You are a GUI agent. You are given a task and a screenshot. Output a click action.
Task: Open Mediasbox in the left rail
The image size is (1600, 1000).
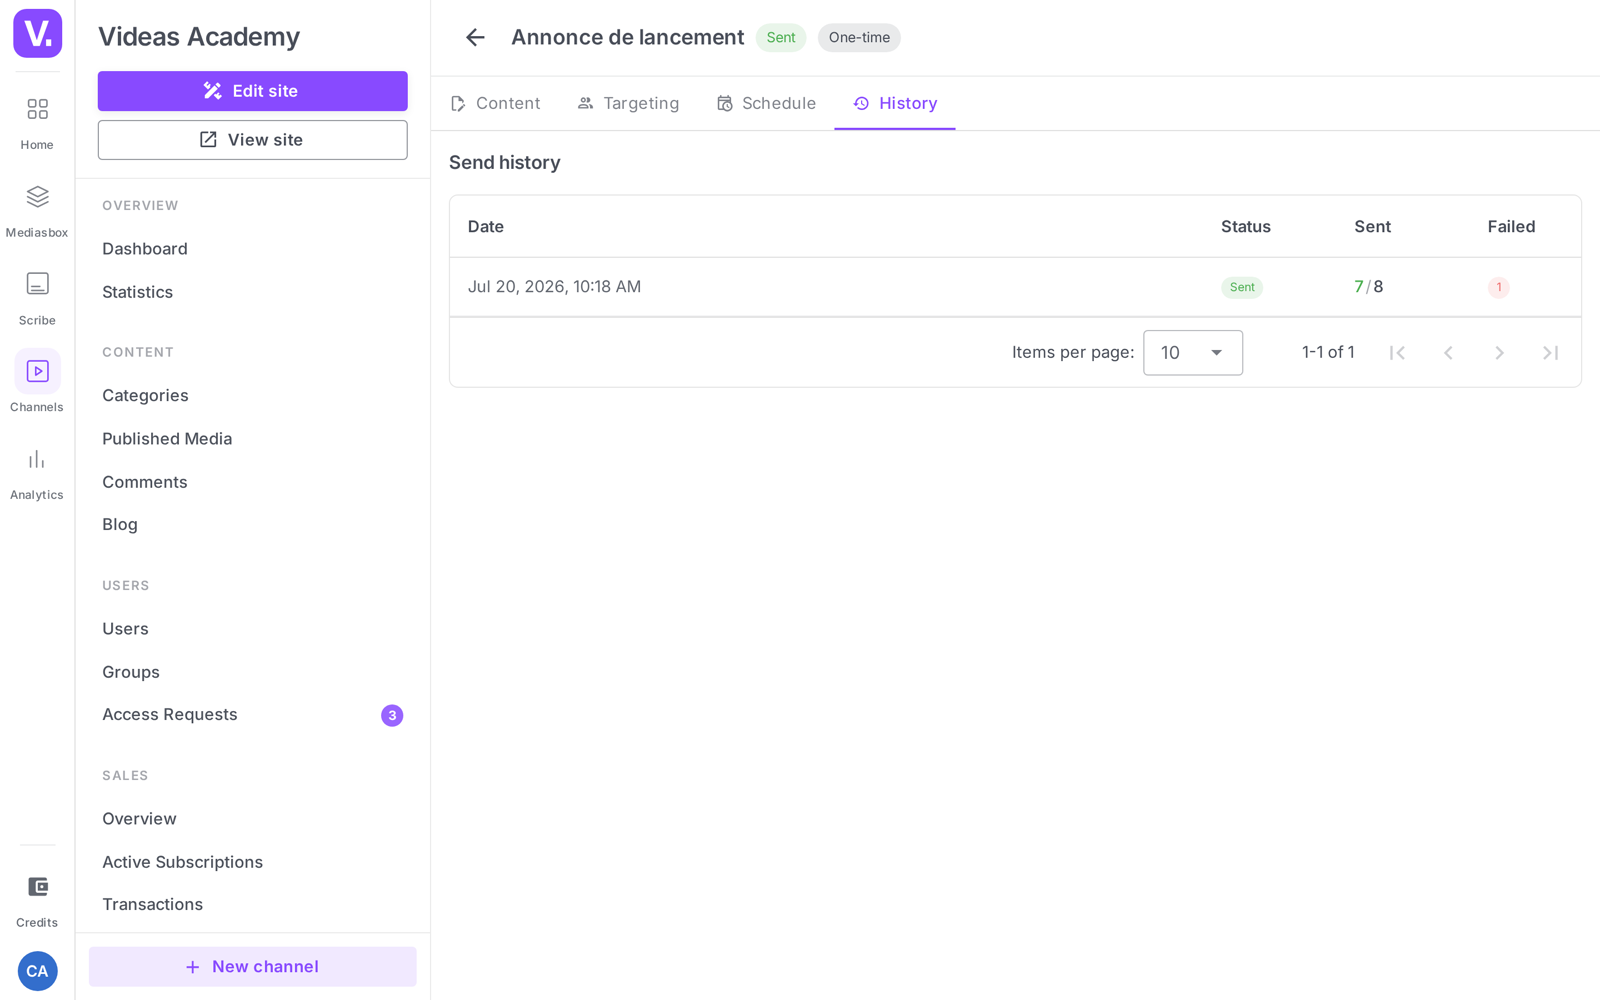(37, 211)
